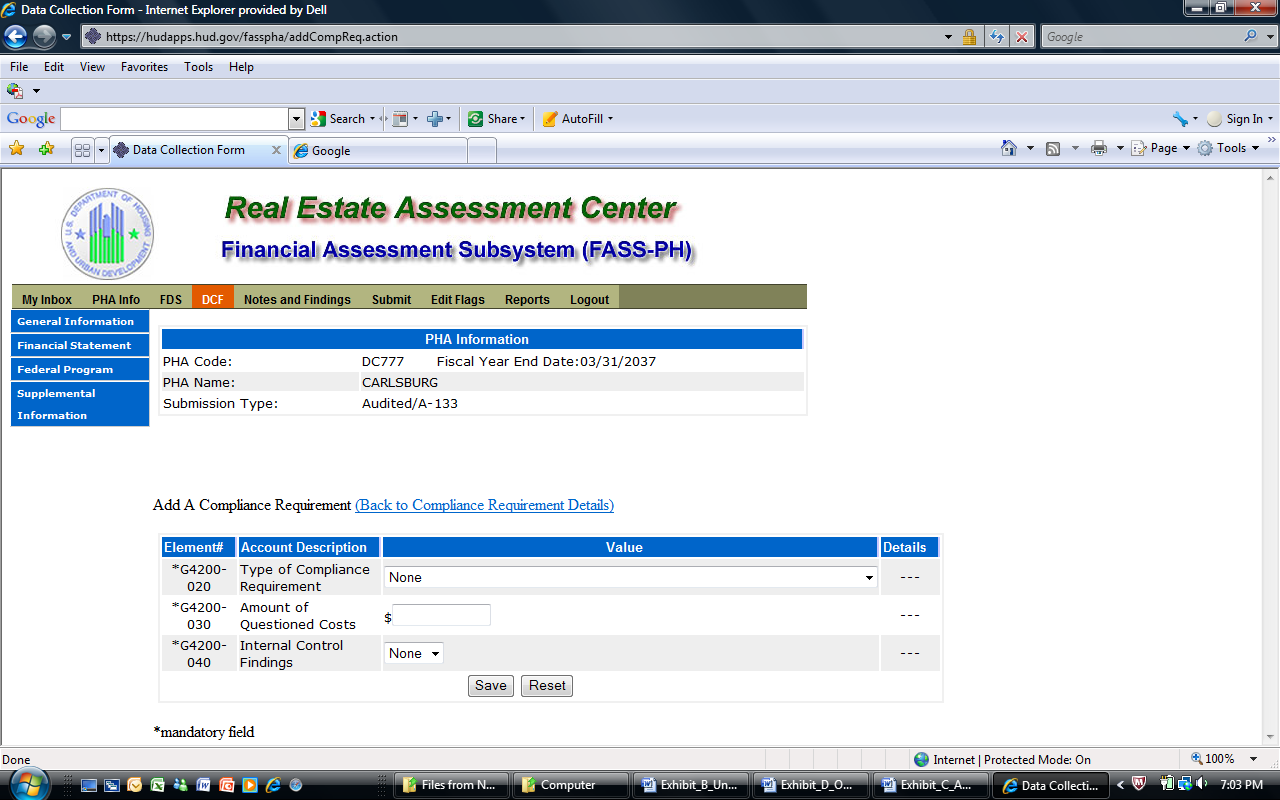The image size is (1280, 800).
Task: Follow the Back to Compliance Requirement Details link
Action: (x=484, y=505)
